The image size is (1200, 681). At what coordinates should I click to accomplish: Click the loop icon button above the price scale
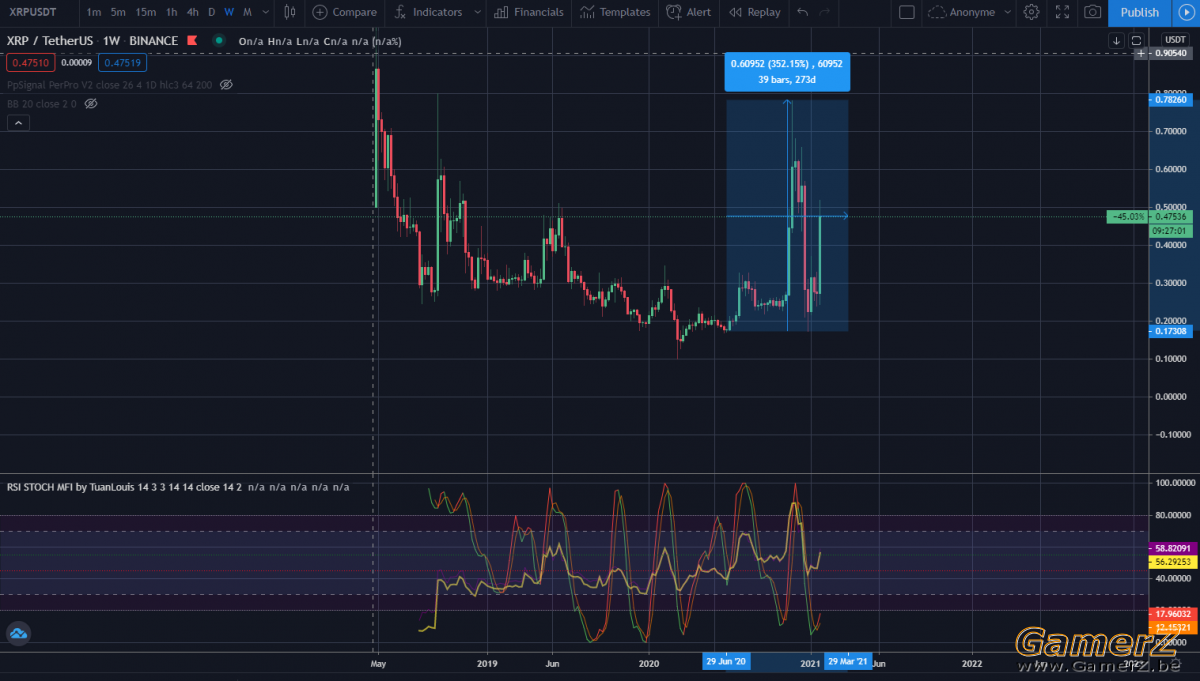[1136, 40]
